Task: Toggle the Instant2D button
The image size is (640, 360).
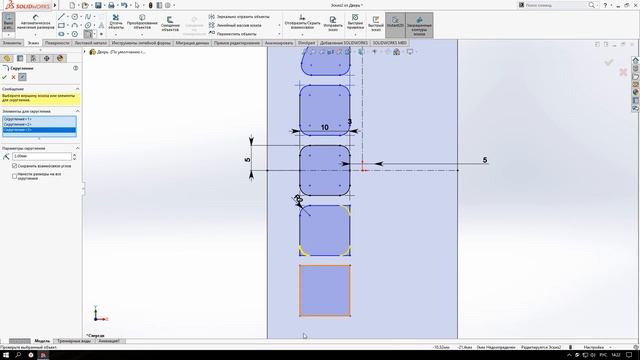Action: (x=395, y=24)
